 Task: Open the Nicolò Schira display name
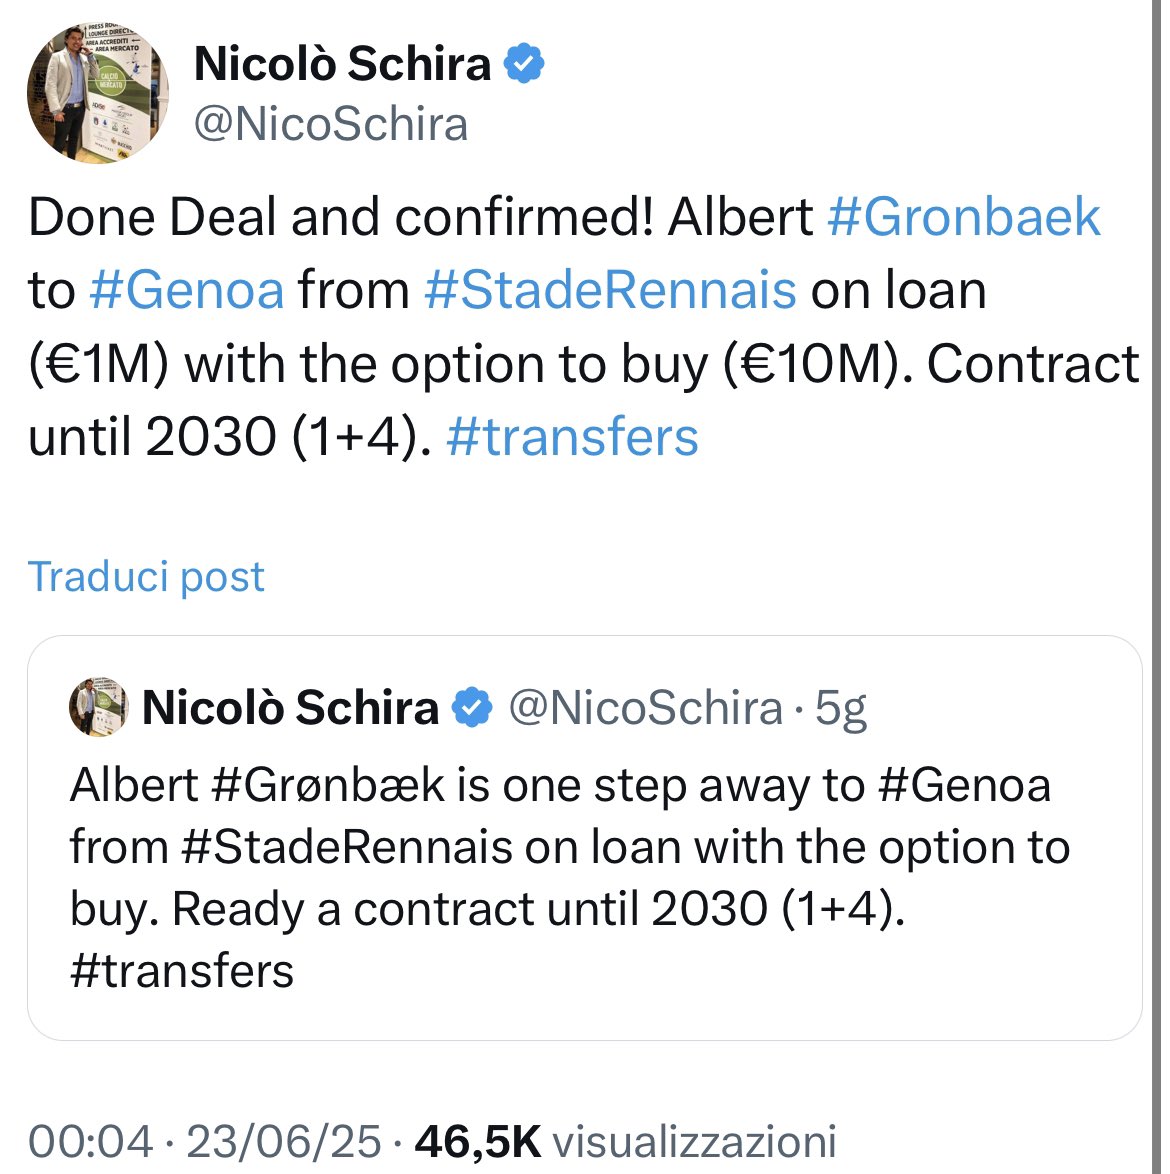coord(342,64)
